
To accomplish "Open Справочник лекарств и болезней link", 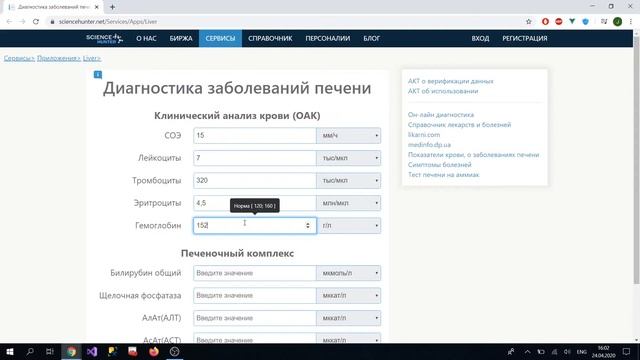I will click(459, 125).
